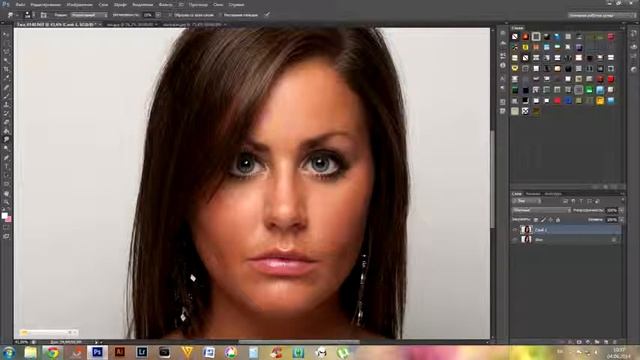The image size is (640, 360).
Task: Open the brush preset picker dropdown
Action: [x=28, y=15]
